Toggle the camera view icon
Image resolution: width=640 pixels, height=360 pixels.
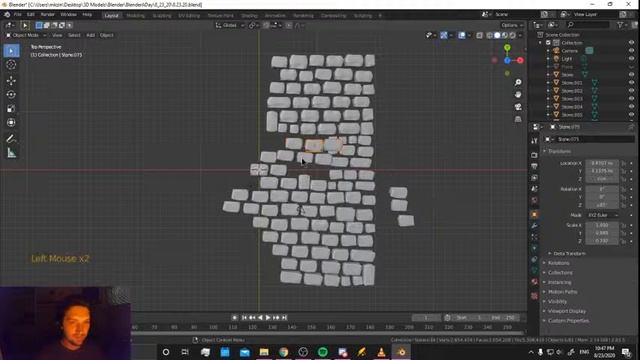tap(518, 107)
